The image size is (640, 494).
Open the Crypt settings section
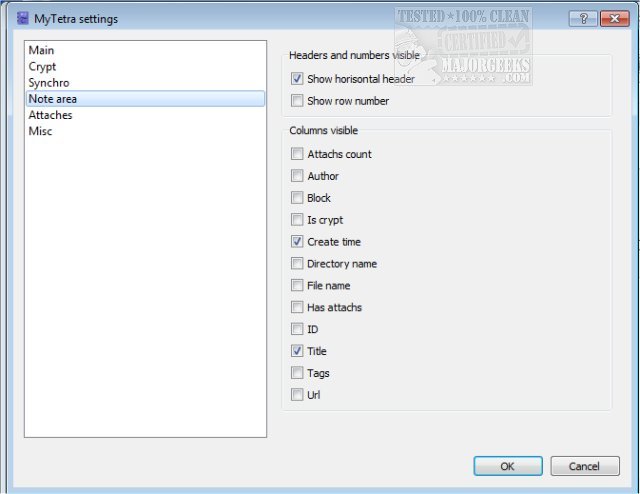(x=145, y=67)
